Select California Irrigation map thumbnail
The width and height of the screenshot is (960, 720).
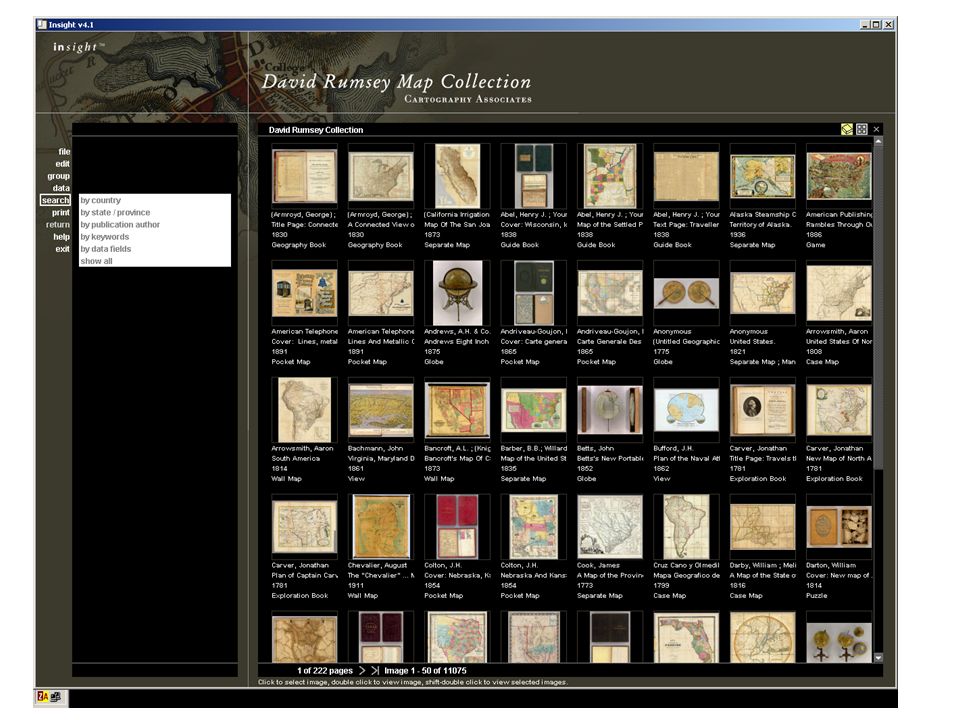(x=457, y=176)
